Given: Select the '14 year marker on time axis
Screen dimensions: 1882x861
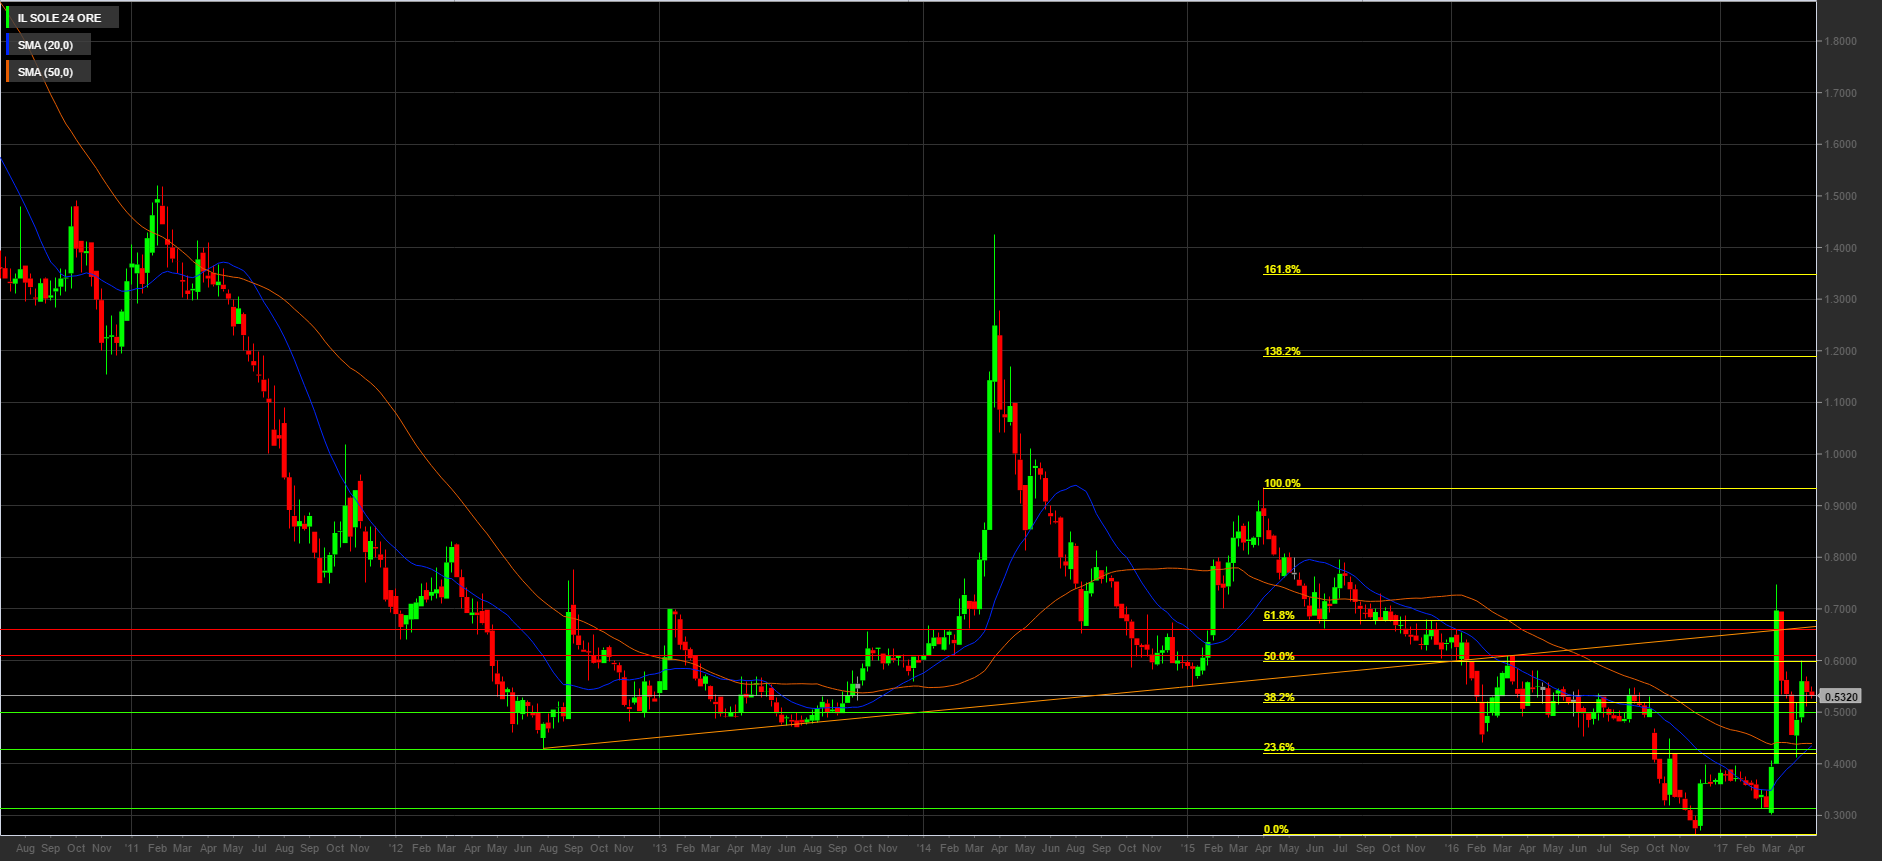Looking at the screenshot, I should [x=923, y=848].
